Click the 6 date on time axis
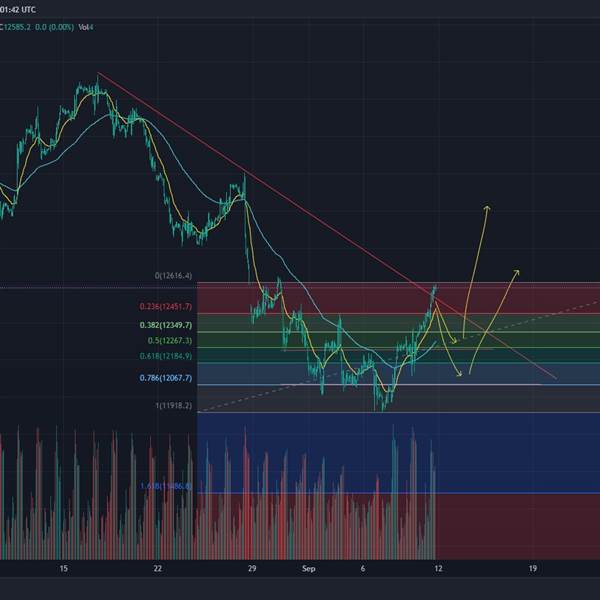The width and height of the screenshot is (600, 600). [x=363, y=569]
